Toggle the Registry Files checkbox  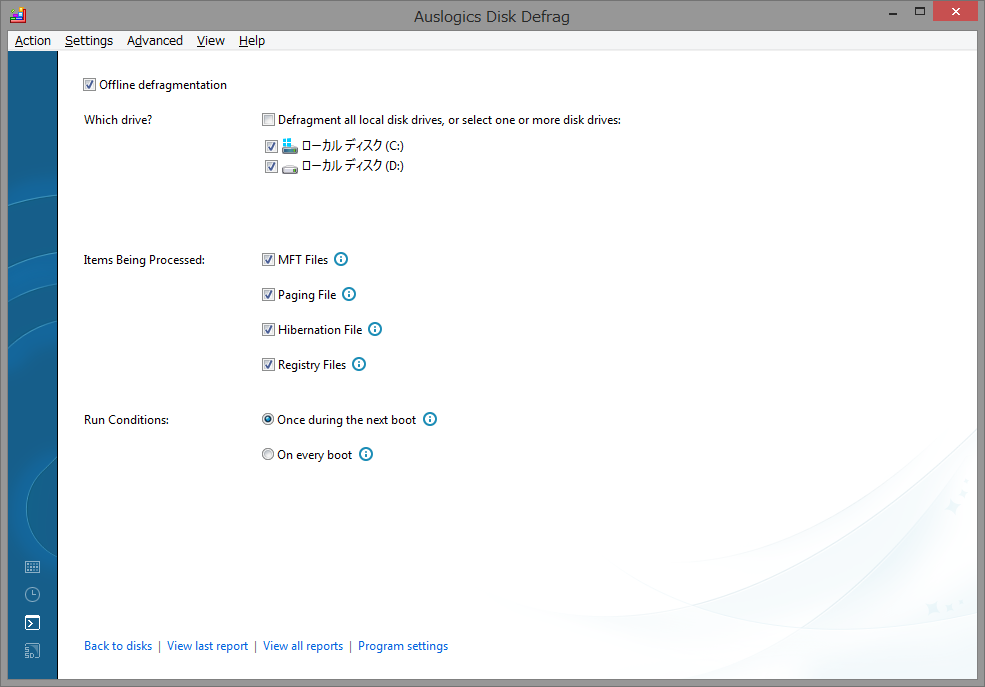[268, 364]
